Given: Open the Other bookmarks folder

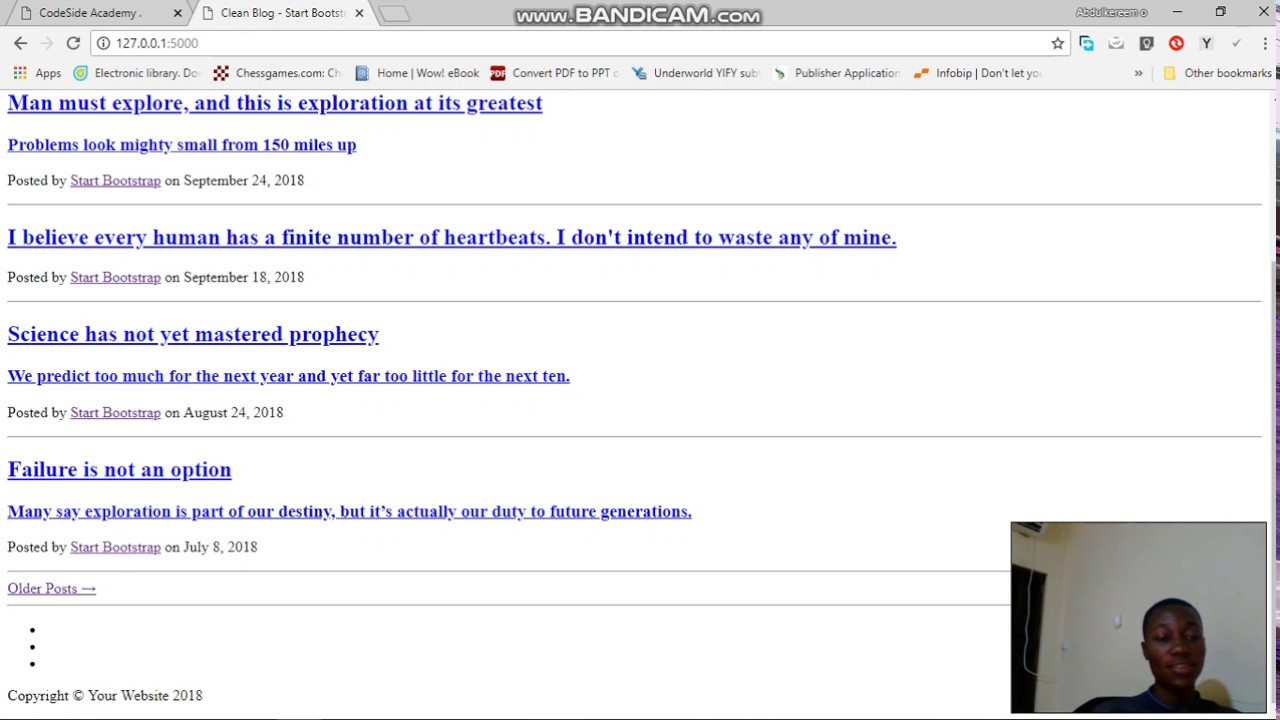Looking at the screenshot, I should click(x=1216, y=73).
